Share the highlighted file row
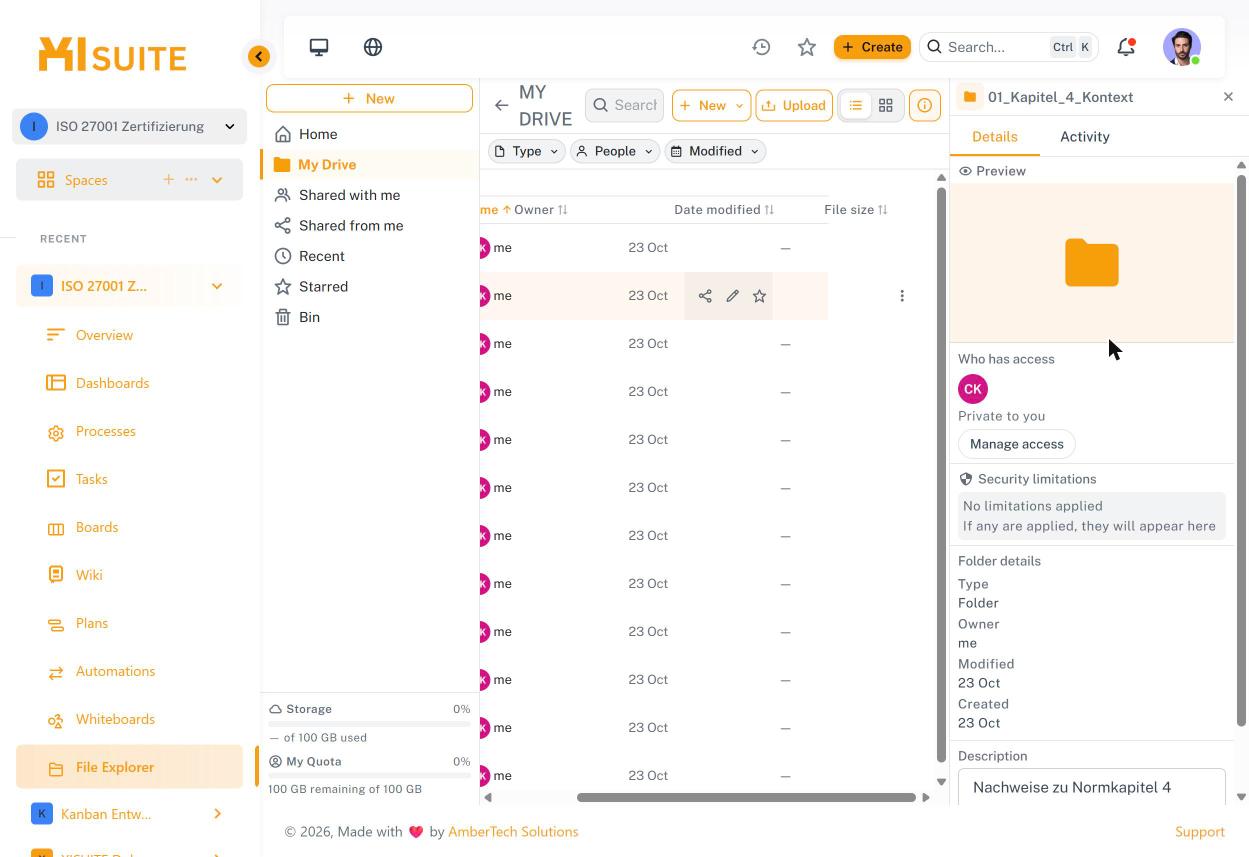This screenshot has width=1249, height=857. click(705, 296)
